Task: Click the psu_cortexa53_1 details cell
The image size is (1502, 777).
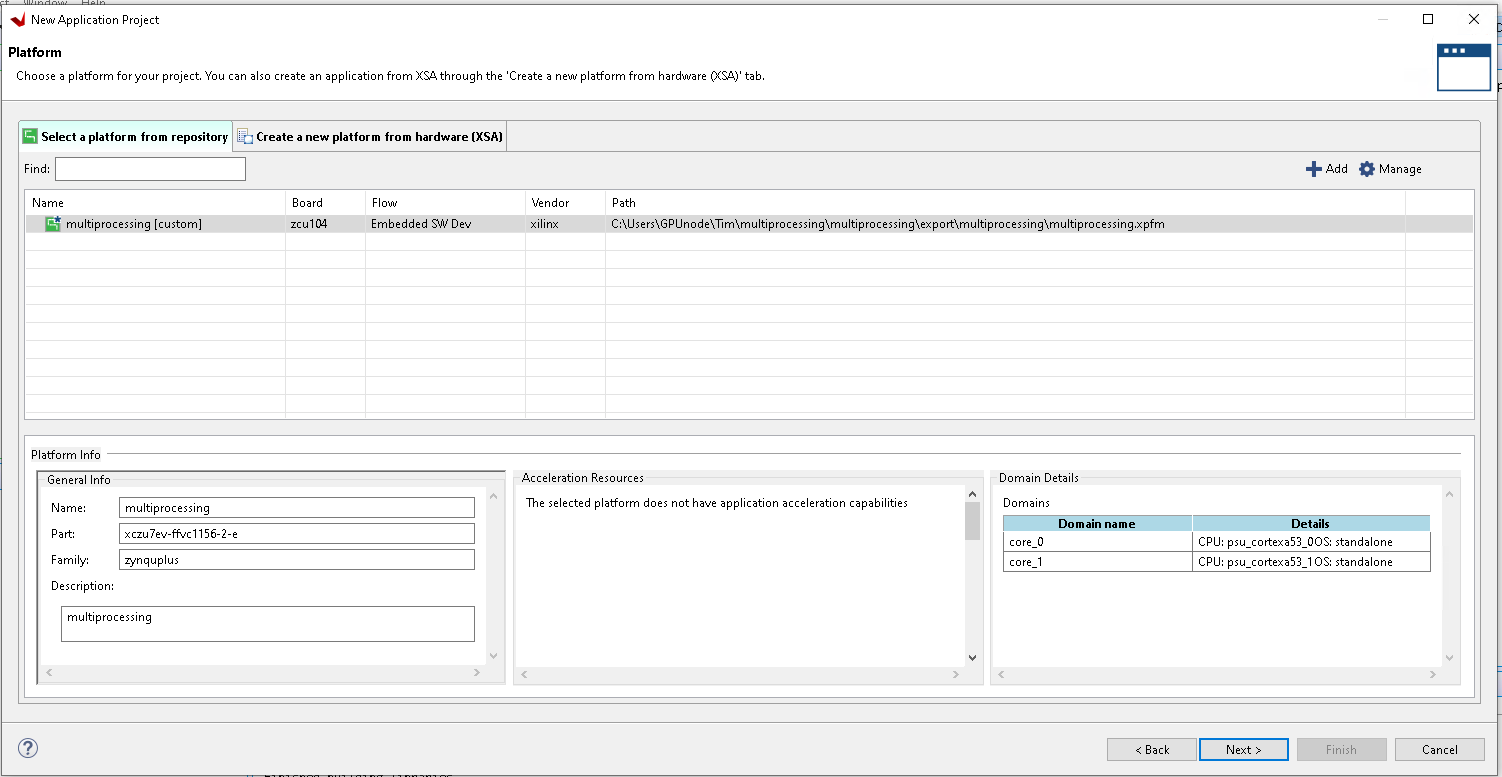Action: tap(1311, 562)
